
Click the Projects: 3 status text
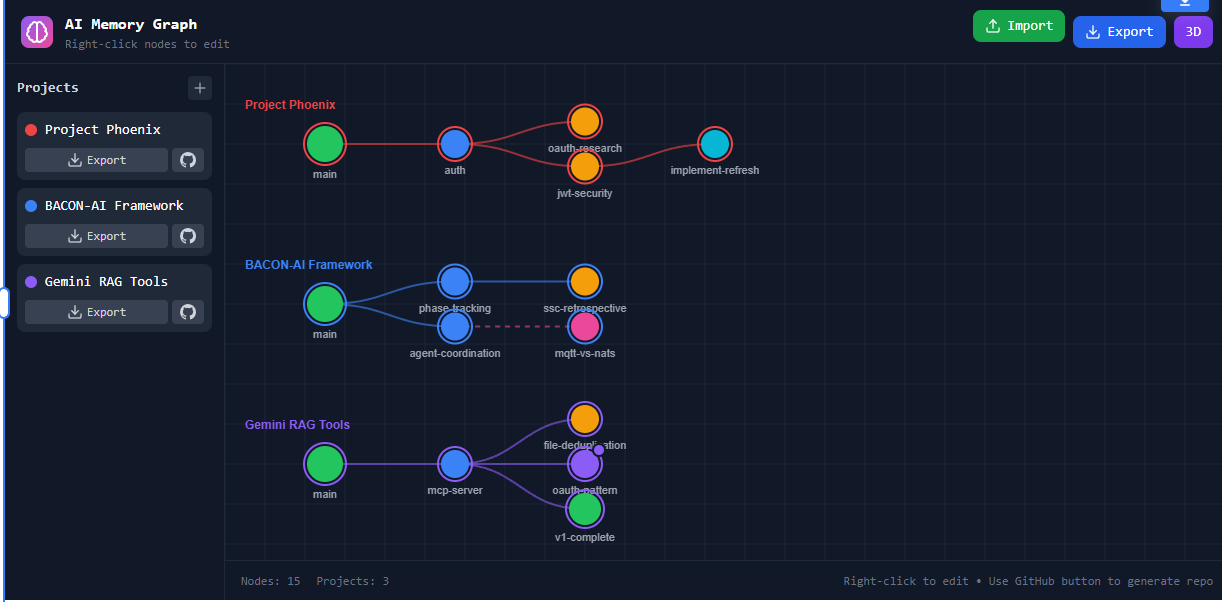click(x=353, y=581)
